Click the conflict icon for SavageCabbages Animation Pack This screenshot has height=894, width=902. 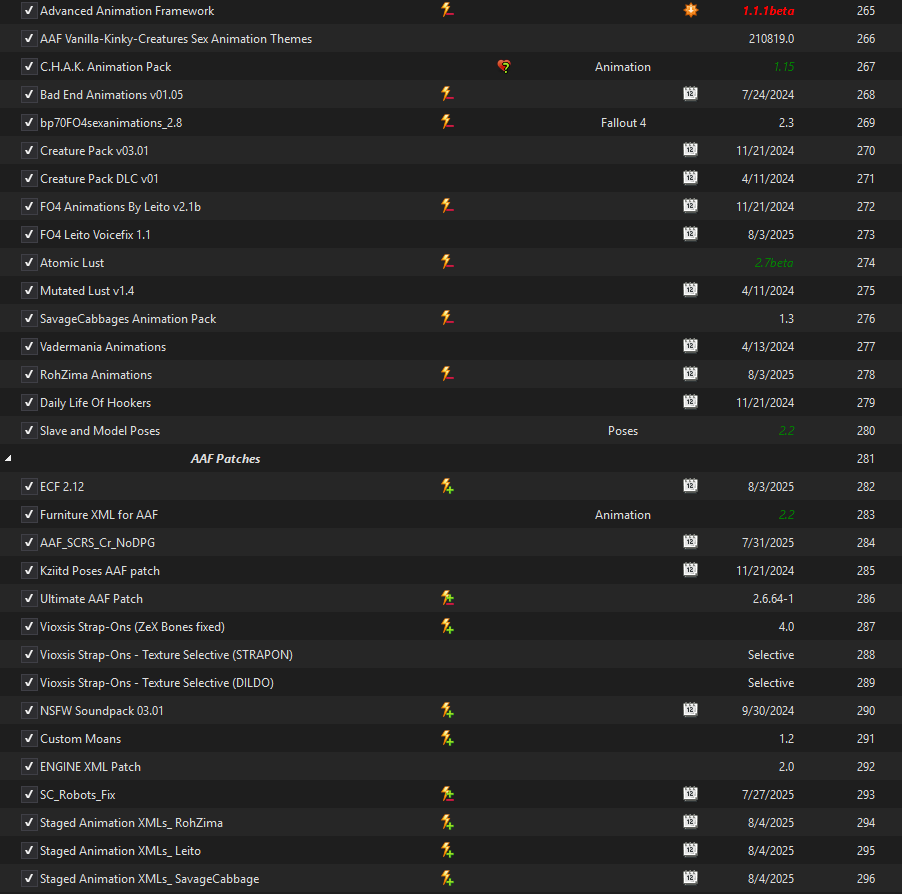[x=447, y=318]
